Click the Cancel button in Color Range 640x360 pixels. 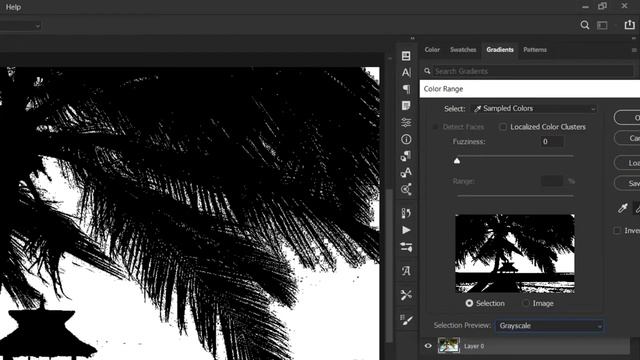628,138
